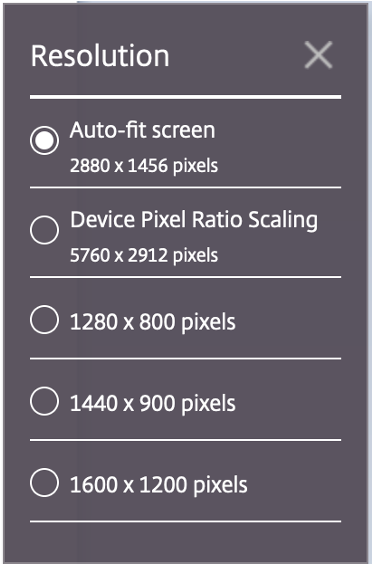
Task: Click the thick divider under the Resolution title
Action: point(185,97)
